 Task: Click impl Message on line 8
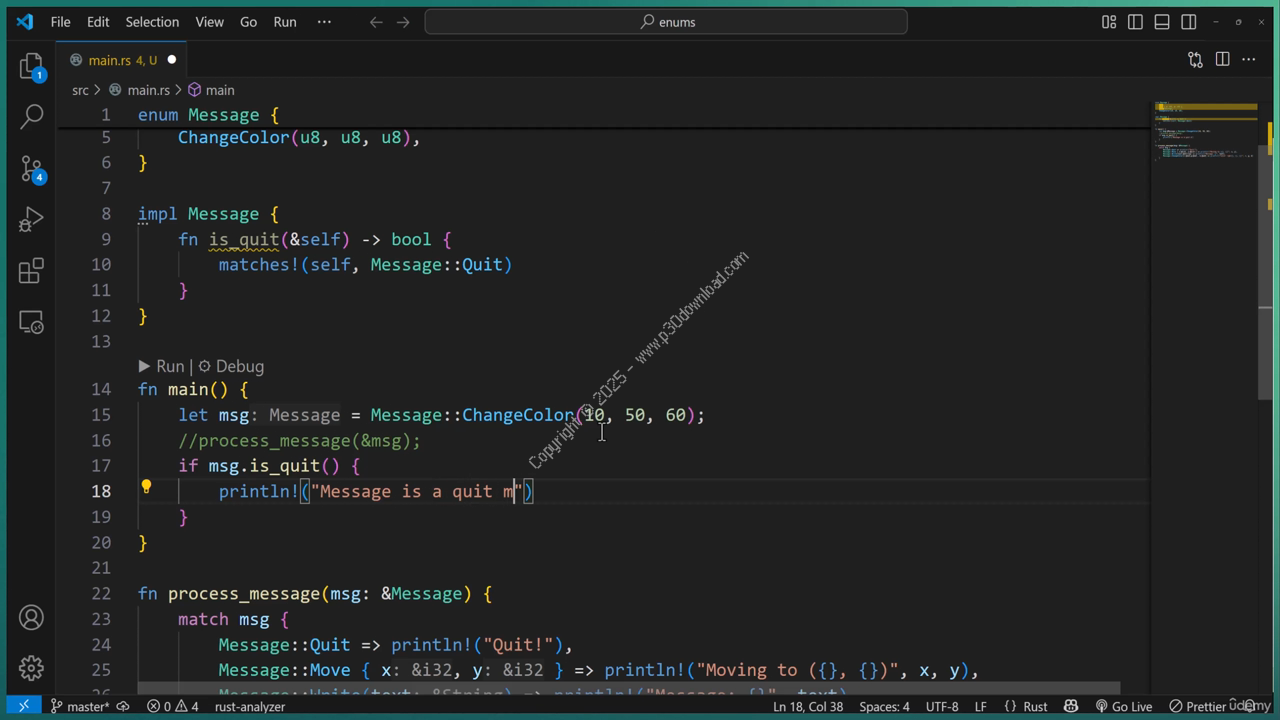208,214
